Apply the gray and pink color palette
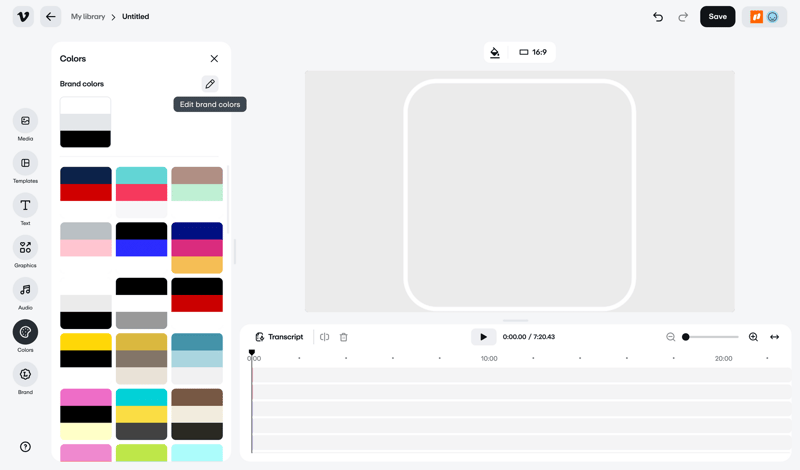This screenshot has width=800, height=470. [x=86, y=248]
